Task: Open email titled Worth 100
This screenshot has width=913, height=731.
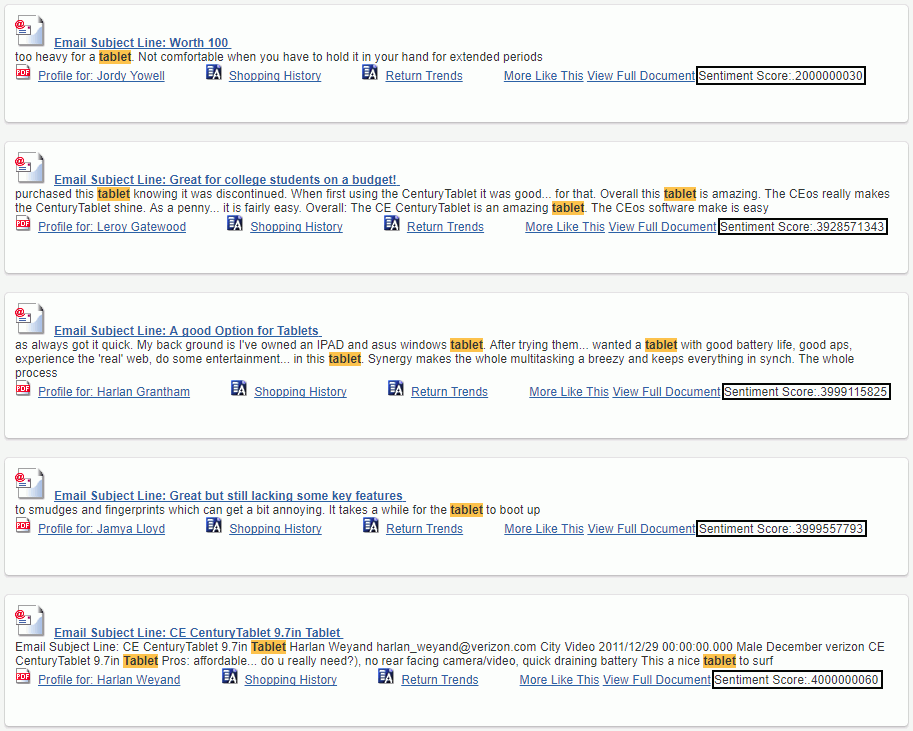Action: click(x=142, y=43)
